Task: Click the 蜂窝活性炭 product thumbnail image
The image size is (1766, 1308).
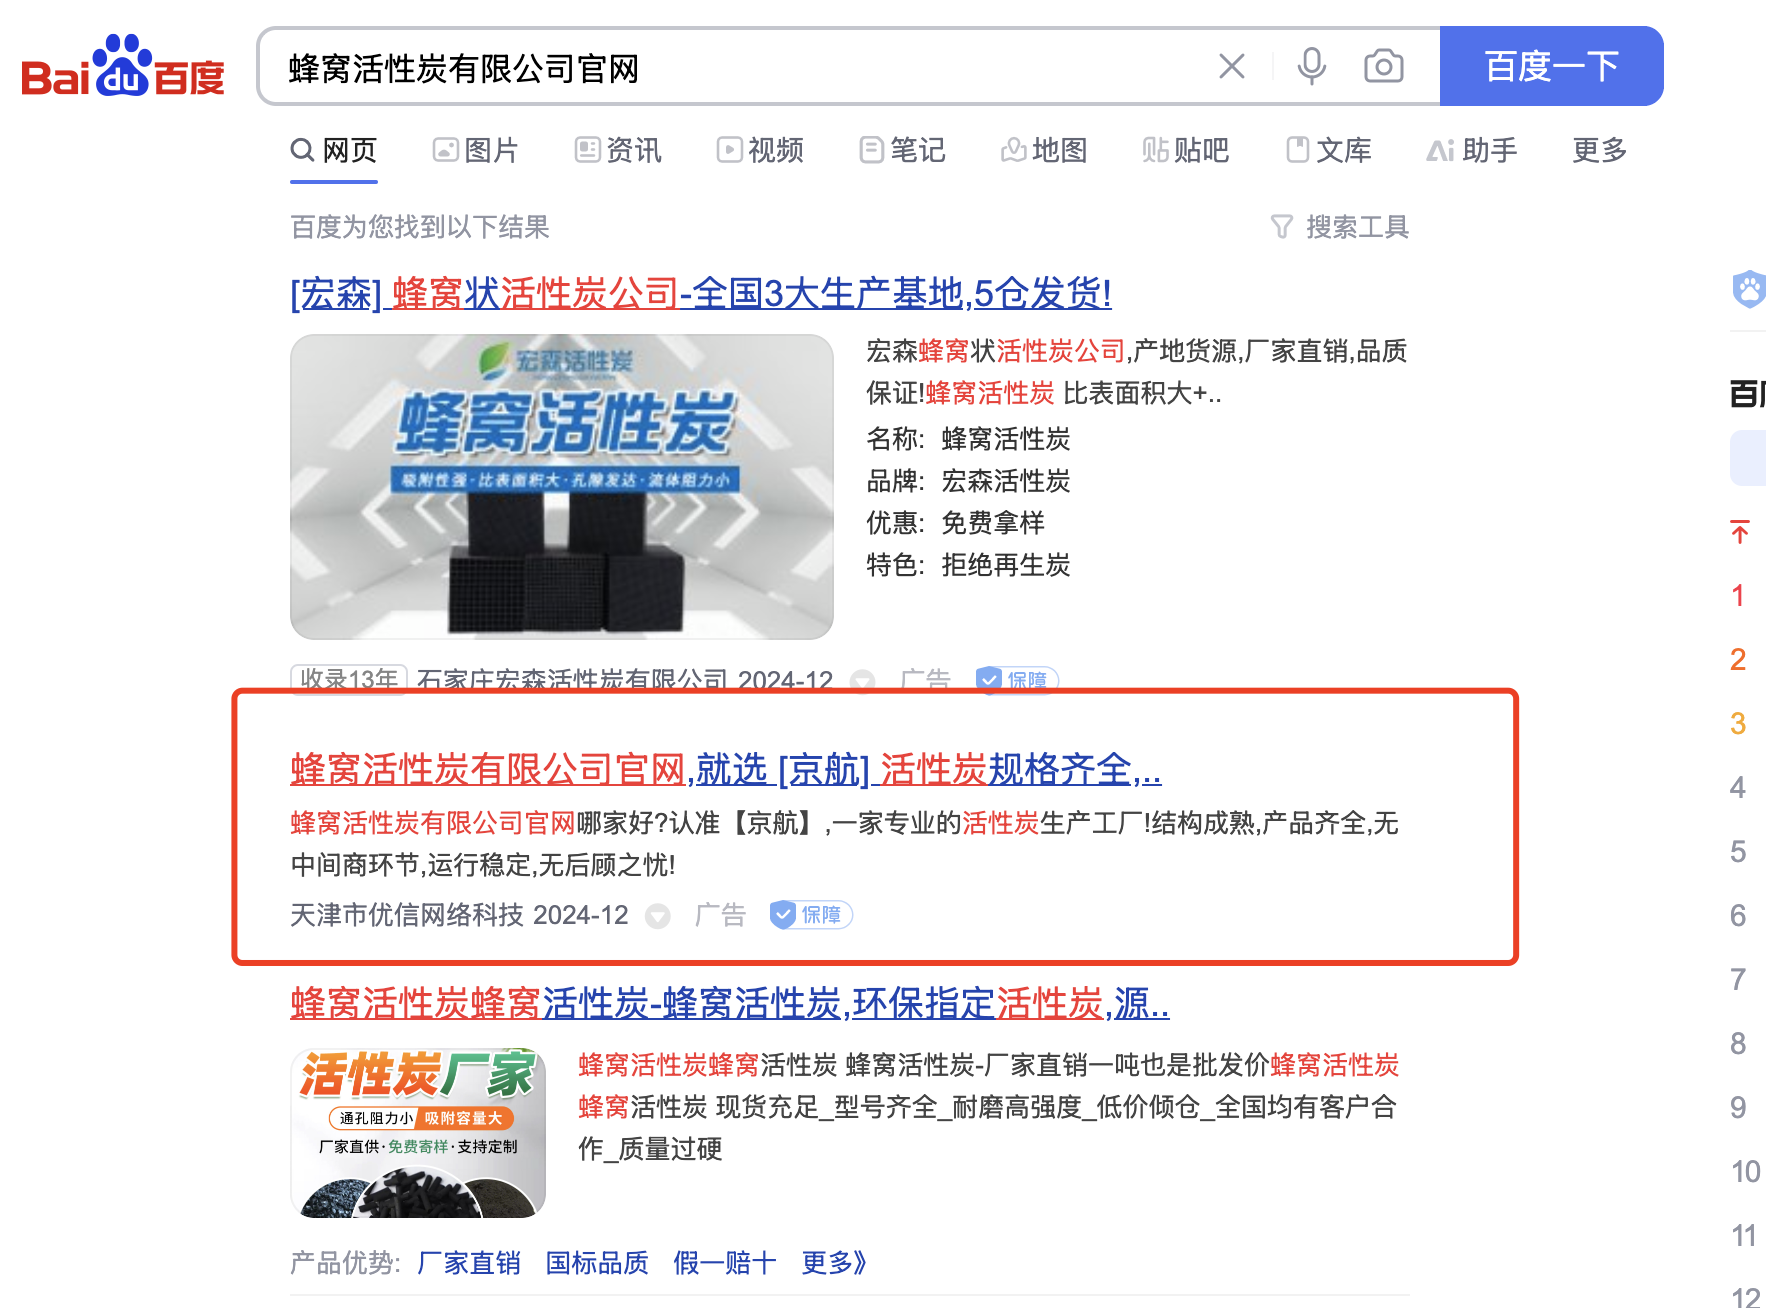Action: (x=562, y=487)
